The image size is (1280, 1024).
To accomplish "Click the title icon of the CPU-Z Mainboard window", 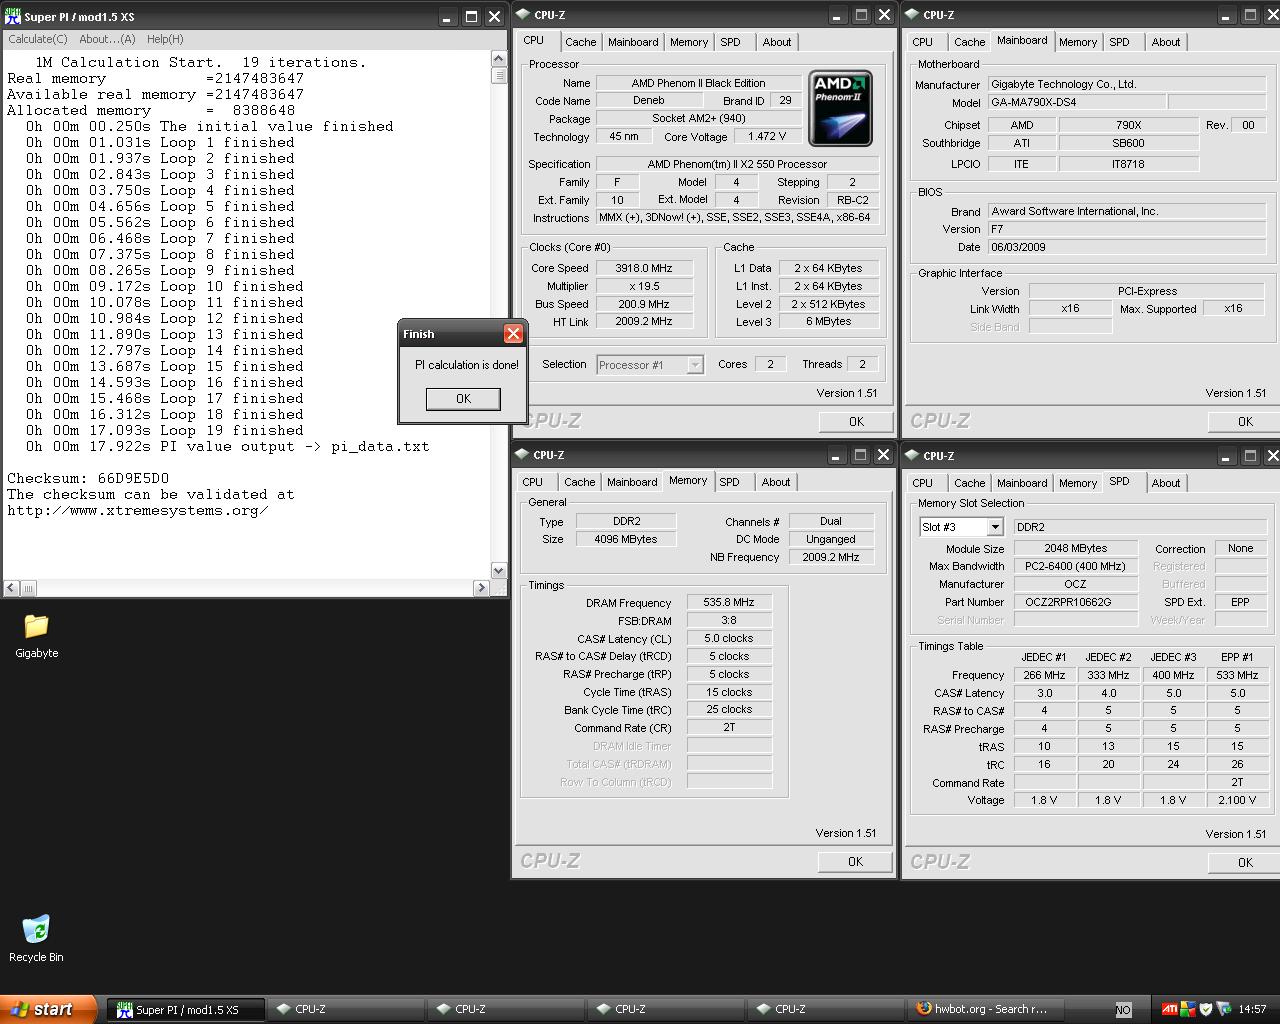I will pos(913,15).
